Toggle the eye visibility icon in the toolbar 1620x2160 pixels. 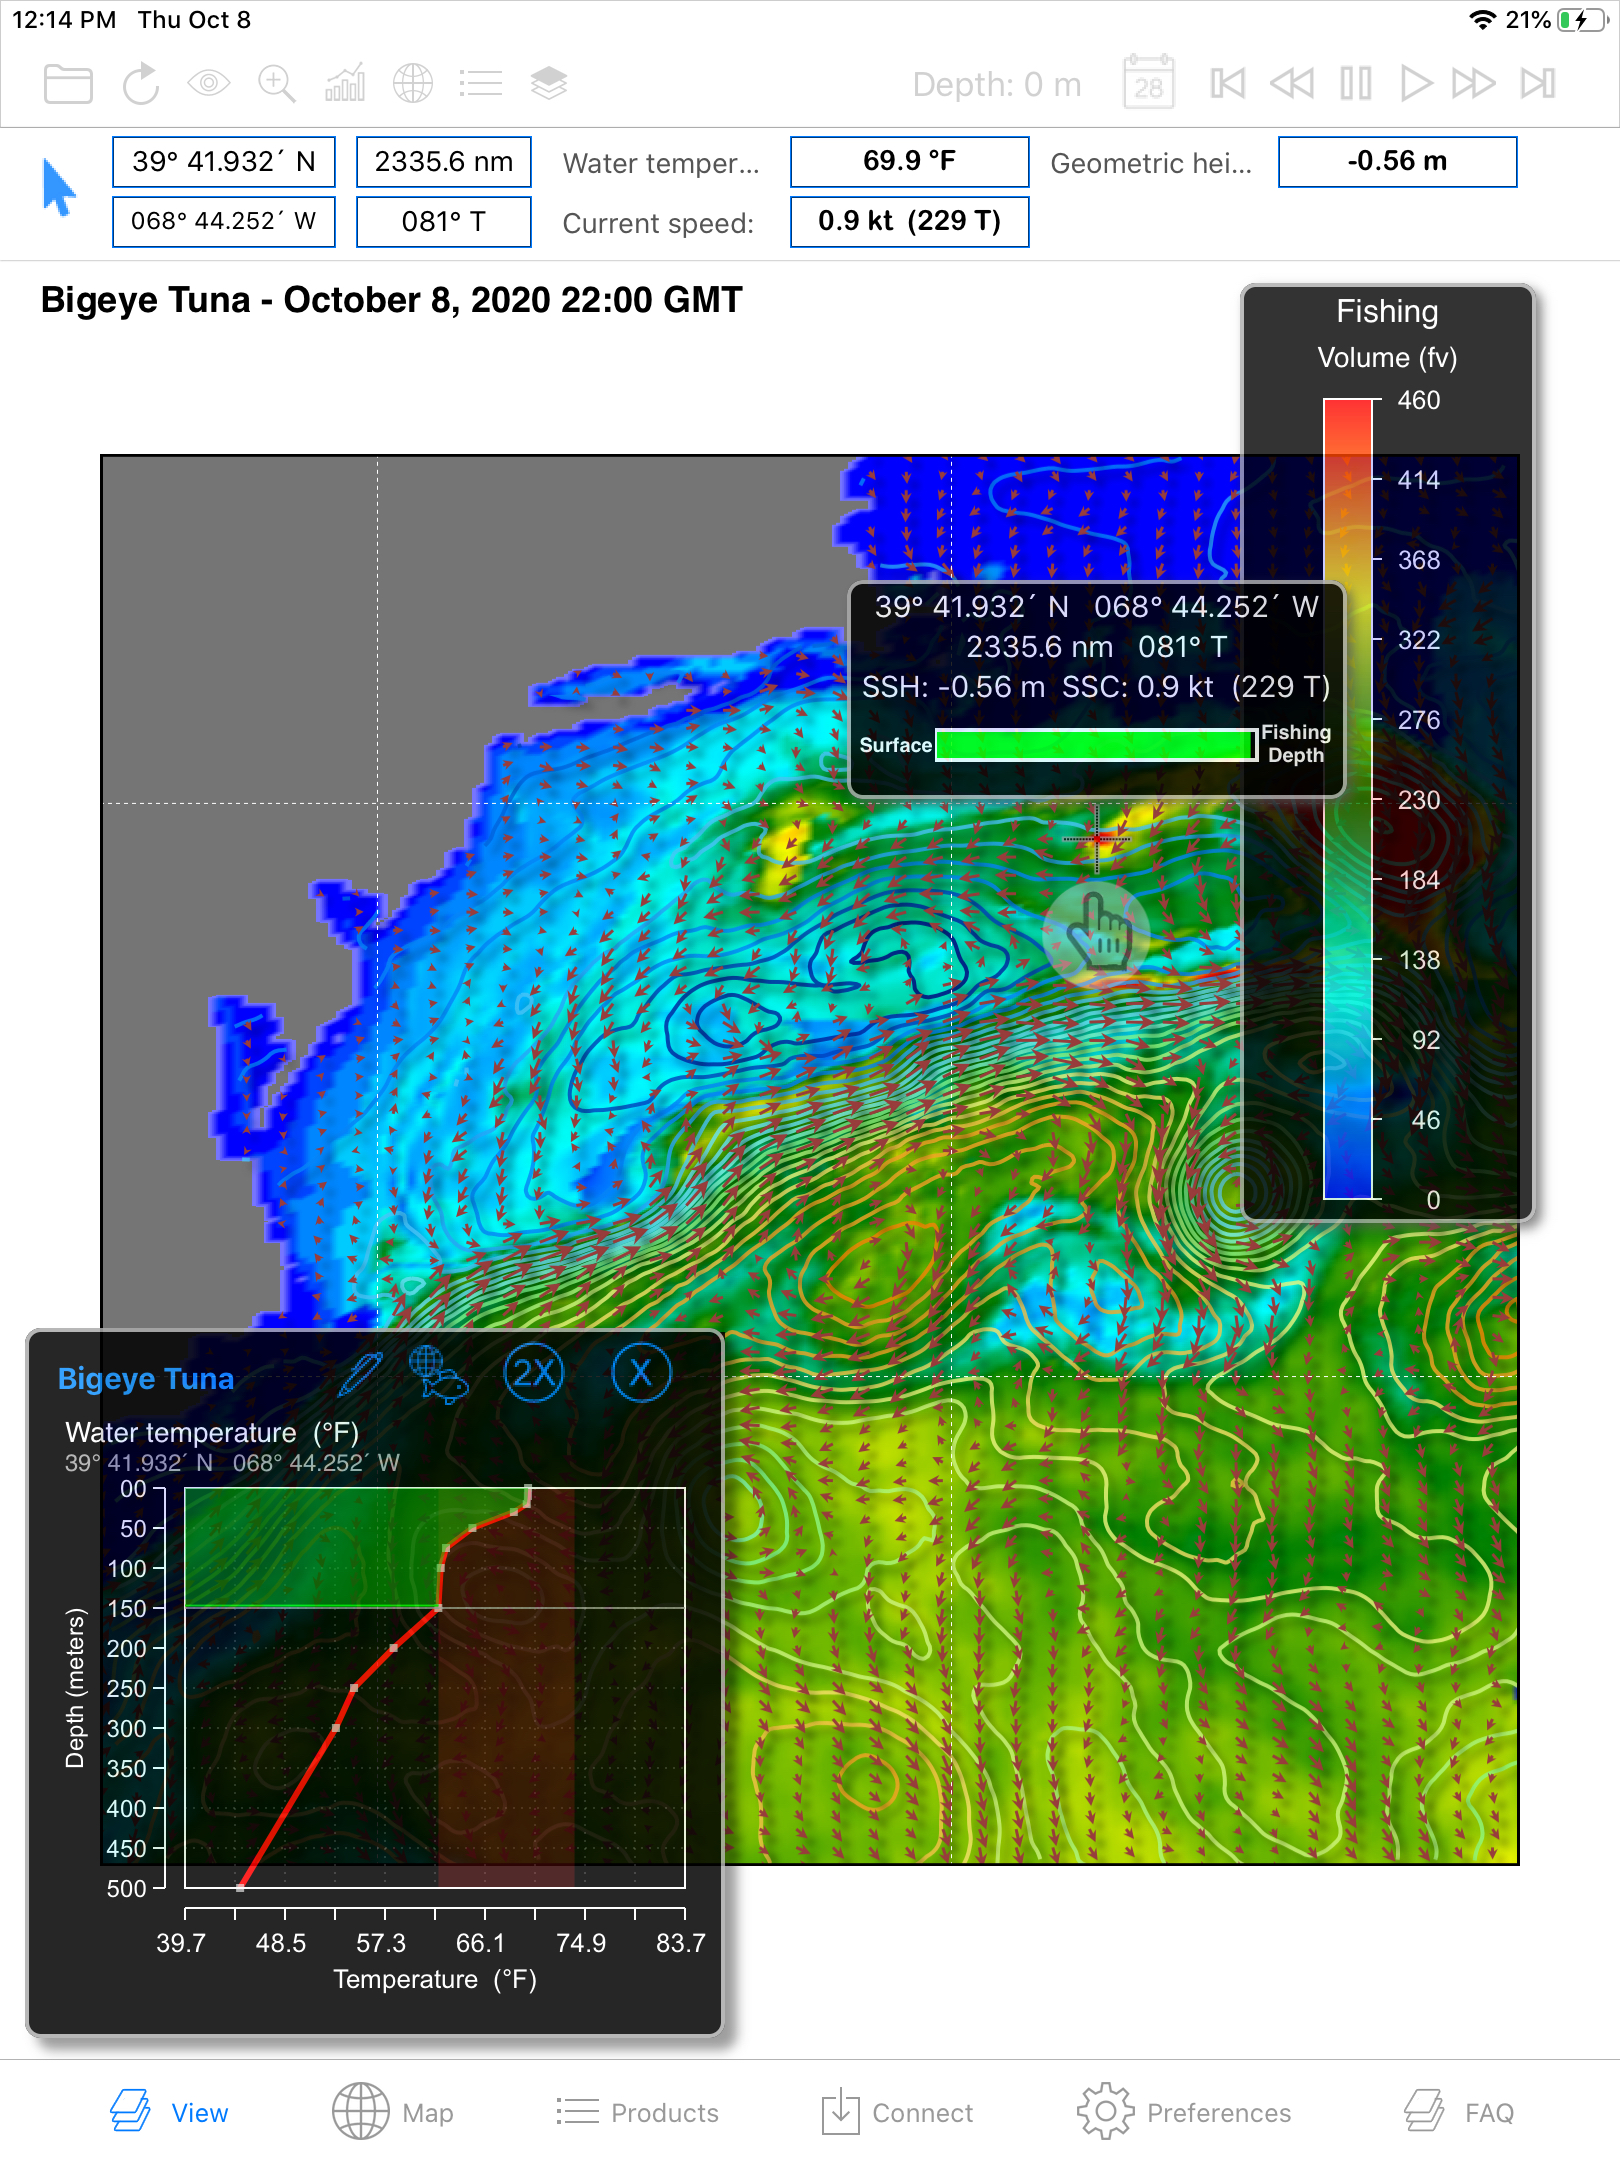(x=209, y=84)
